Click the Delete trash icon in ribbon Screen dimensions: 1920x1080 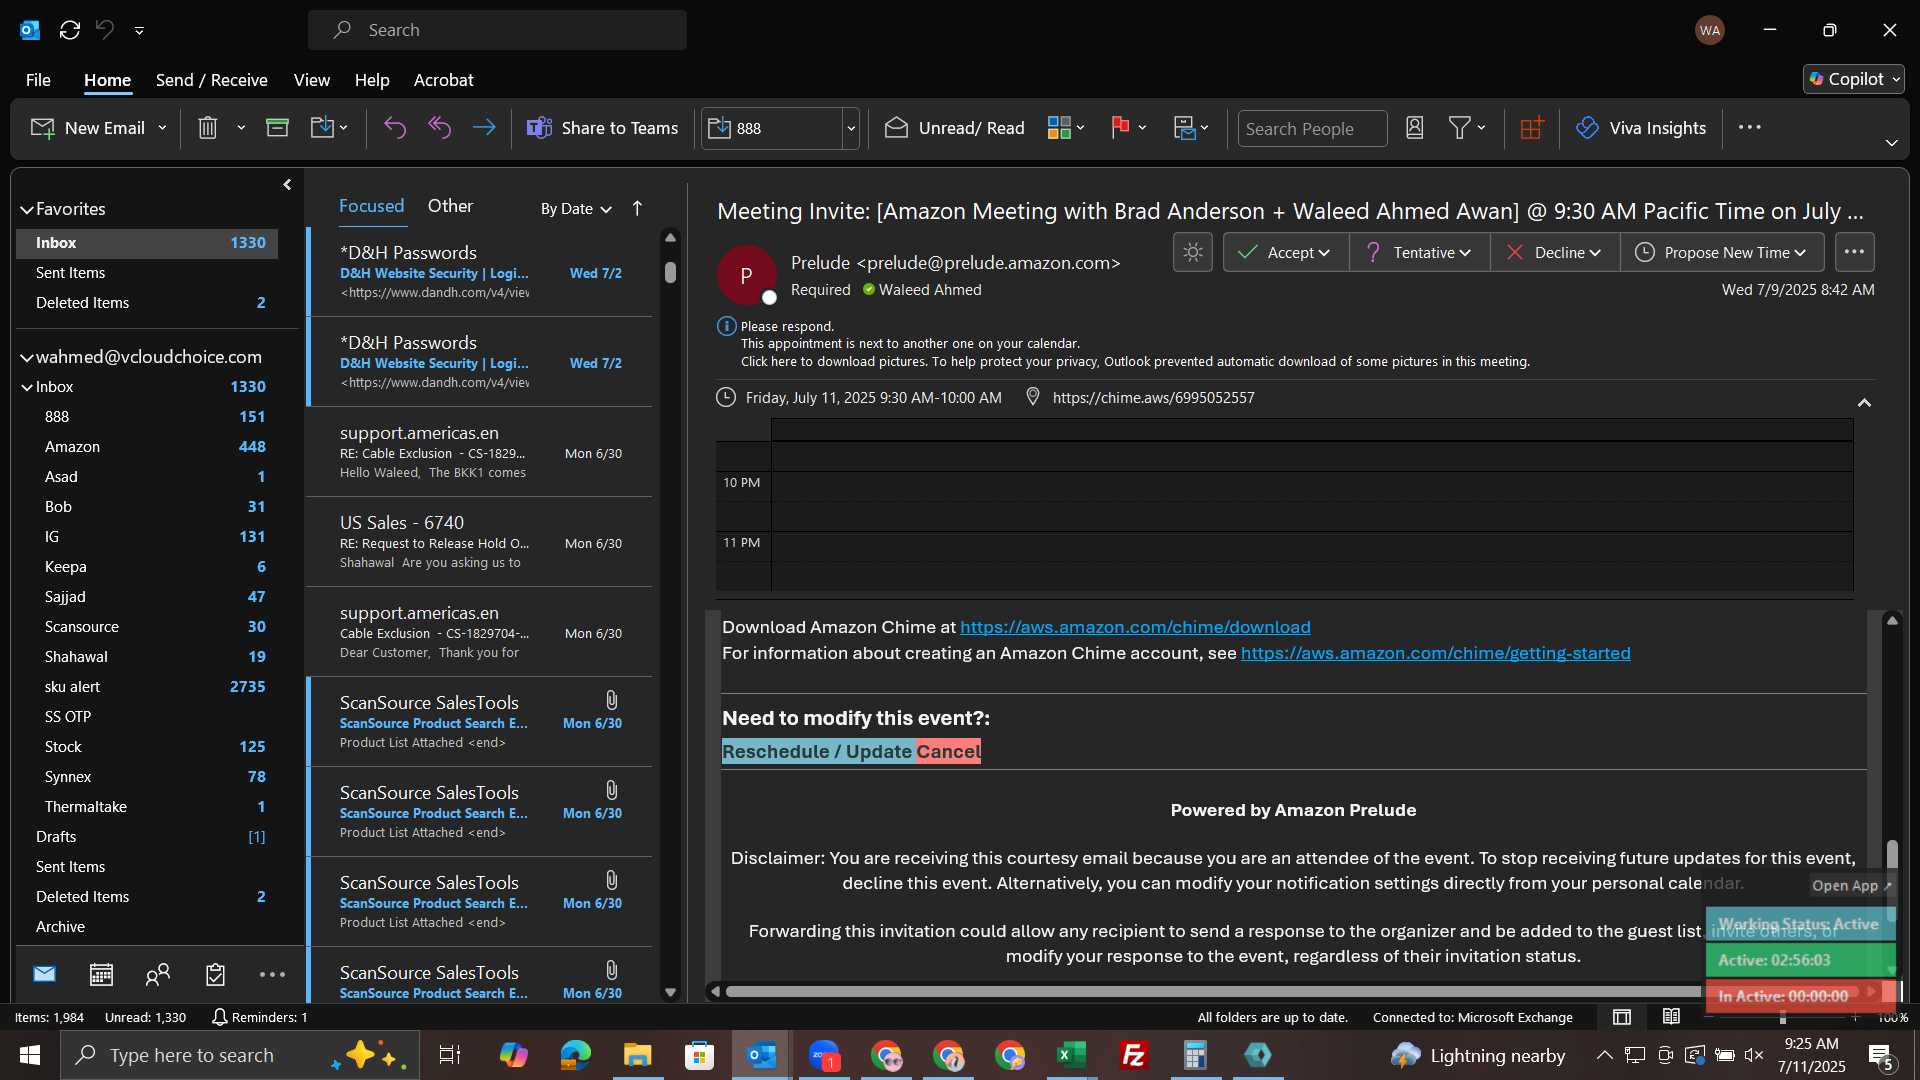click(207, 128)
